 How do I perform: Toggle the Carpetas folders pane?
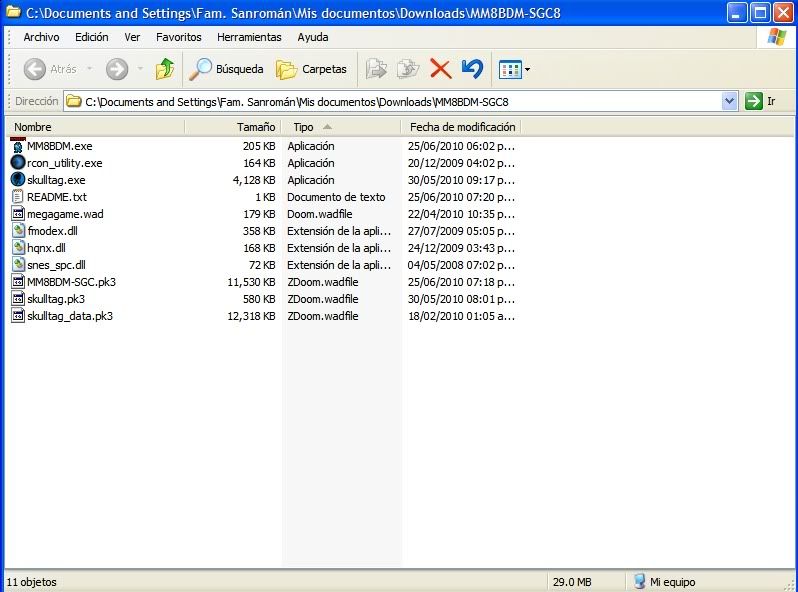coord(312,69)
